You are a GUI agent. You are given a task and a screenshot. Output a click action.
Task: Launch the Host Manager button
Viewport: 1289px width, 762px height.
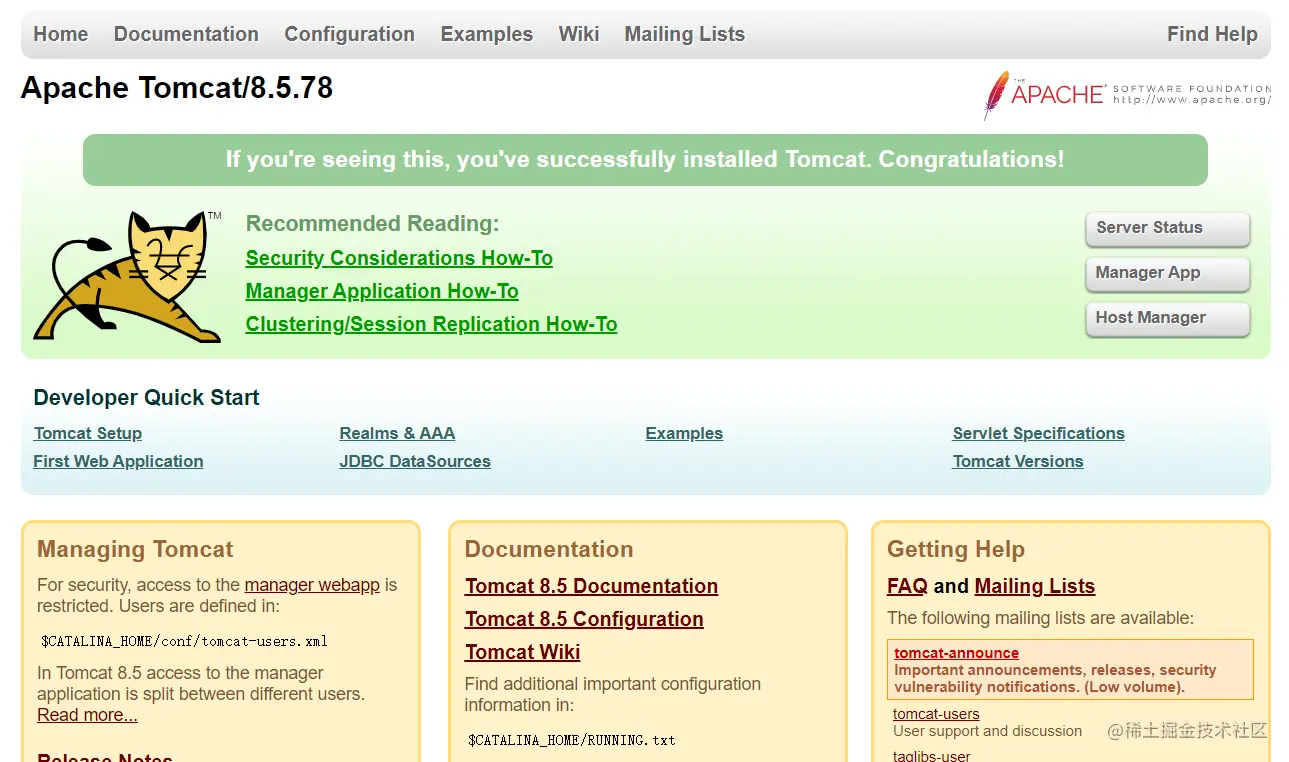[1167, 318]
